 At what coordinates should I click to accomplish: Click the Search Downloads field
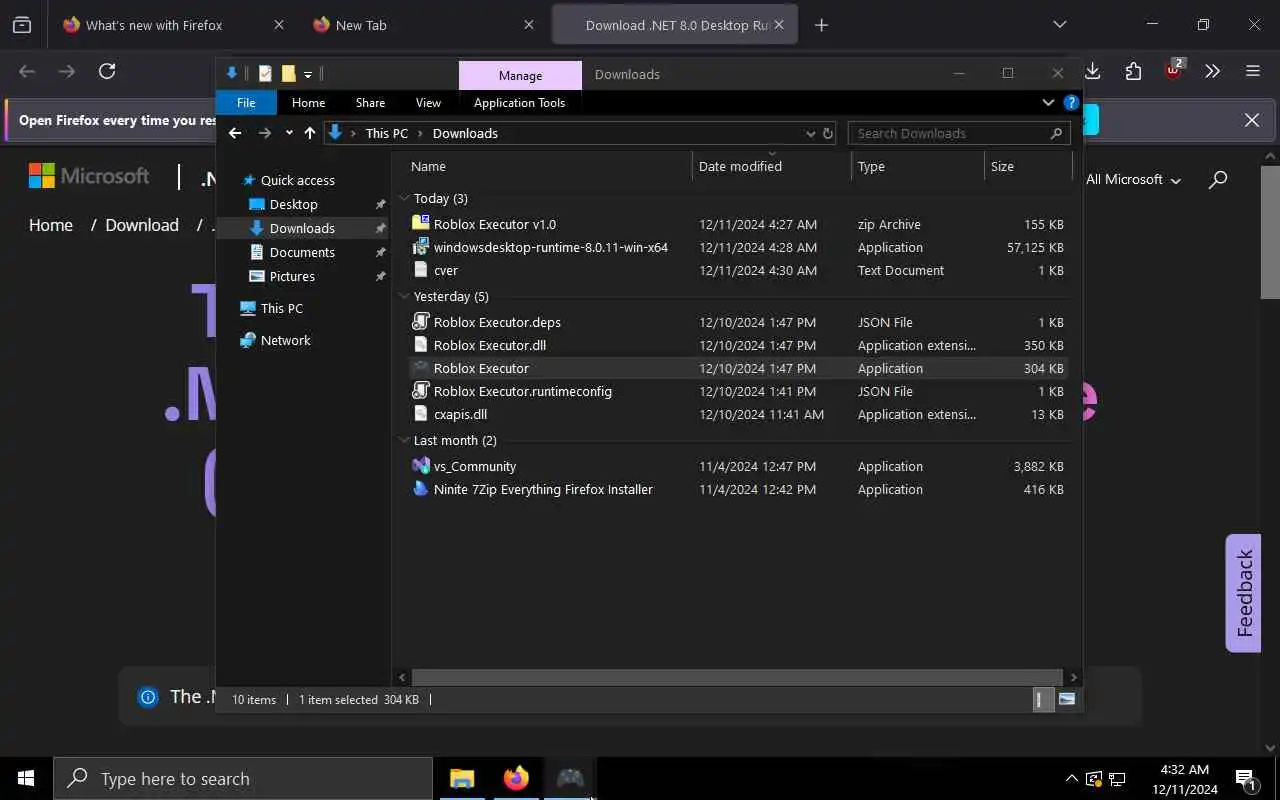[958, 133]
